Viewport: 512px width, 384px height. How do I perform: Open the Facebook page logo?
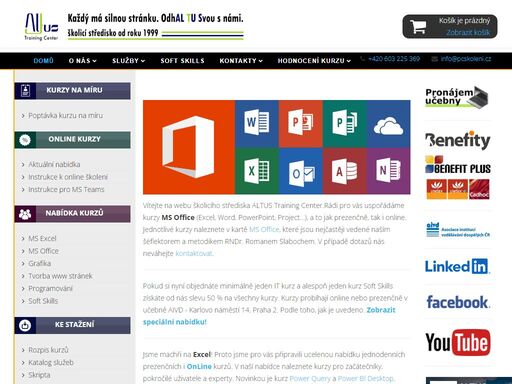458,302
